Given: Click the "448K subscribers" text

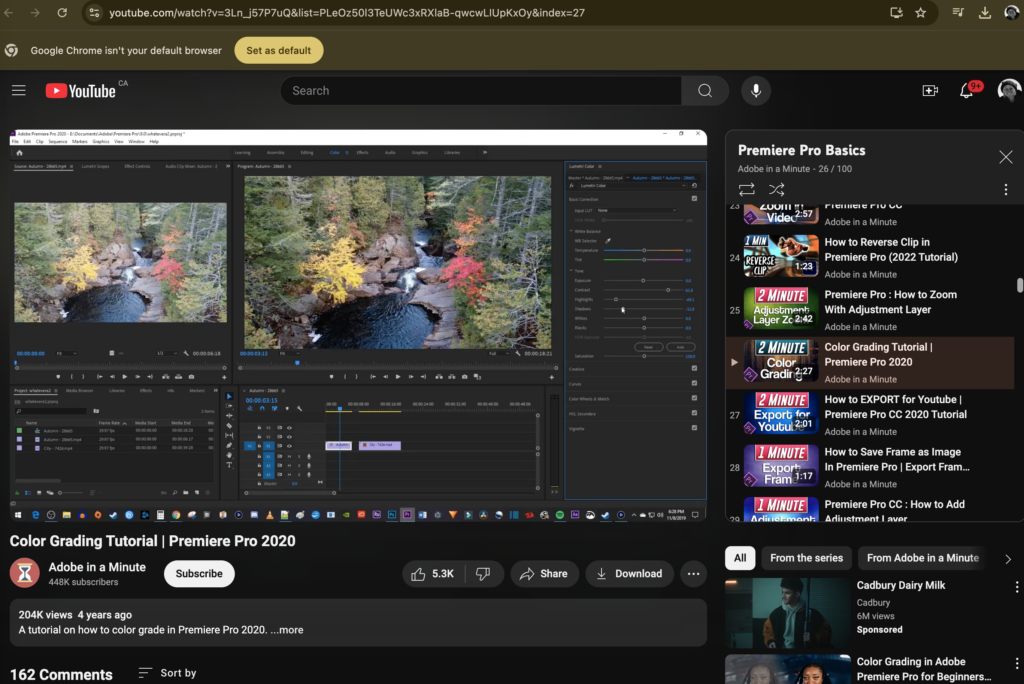Looking at the screenshot, I should tap(84, 582).
